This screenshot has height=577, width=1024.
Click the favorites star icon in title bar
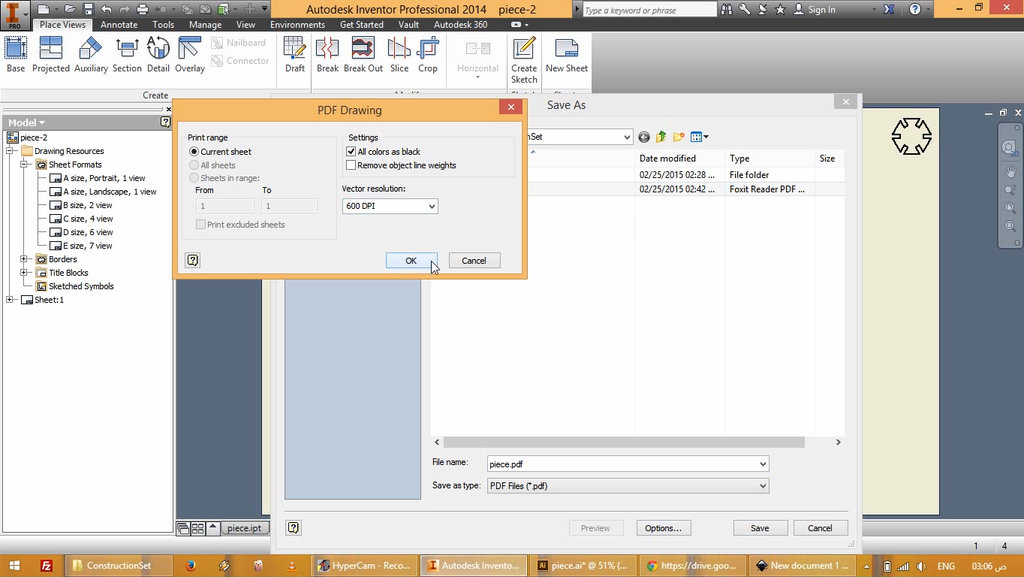tap(780, 9)
